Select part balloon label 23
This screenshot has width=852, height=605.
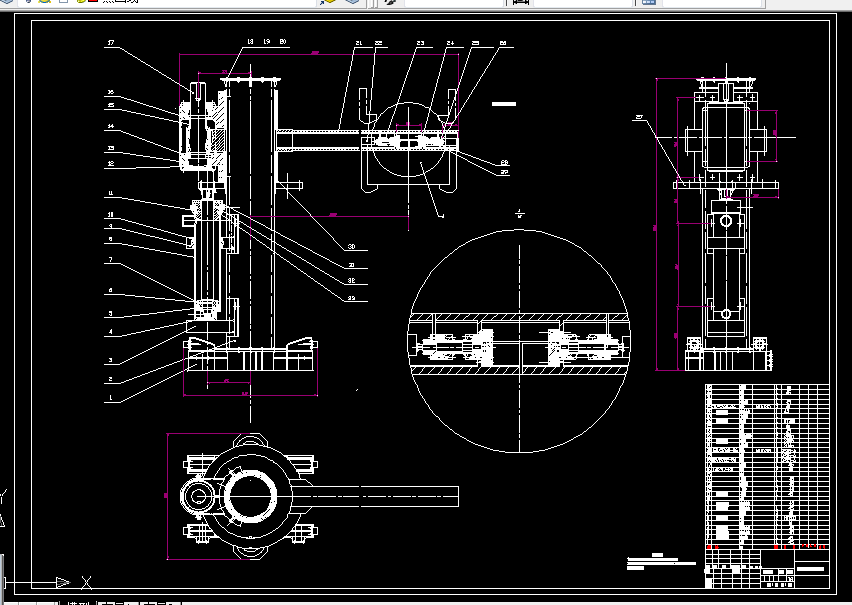[x=421, y=42]
